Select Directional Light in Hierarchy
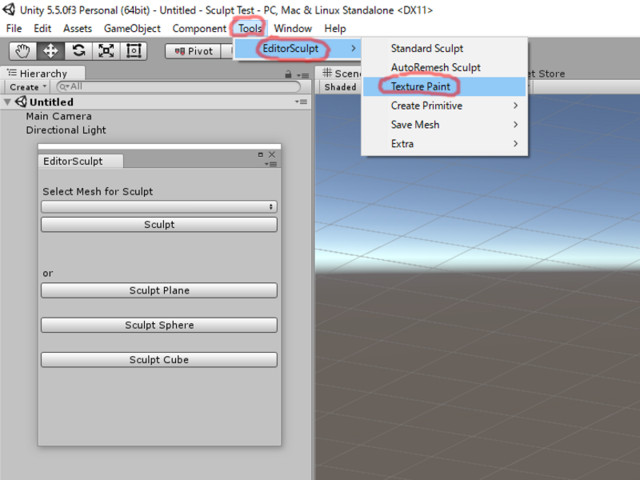Image resolution: width=640 pixels, height=480 pixels. 66,130
